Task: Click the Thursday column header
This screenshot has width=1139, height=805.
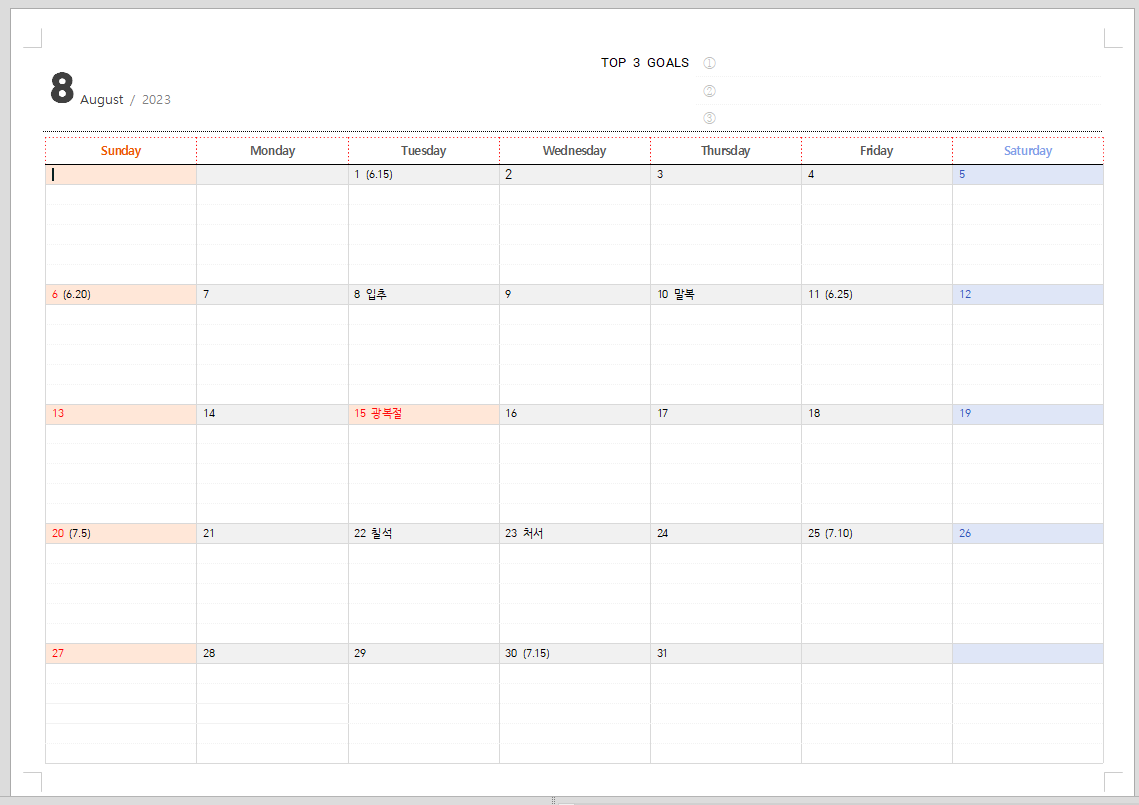Action: tap(726, 151)
